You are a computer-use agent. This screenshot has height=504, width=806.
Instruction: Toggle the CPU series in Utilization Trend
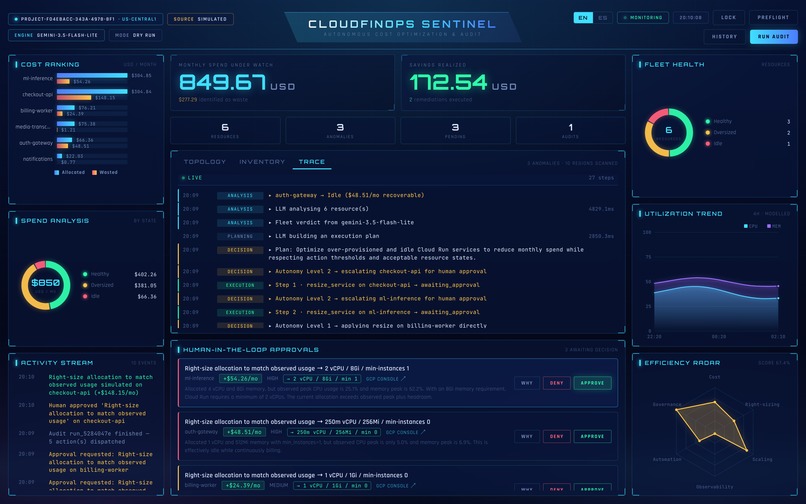[750, 226]
